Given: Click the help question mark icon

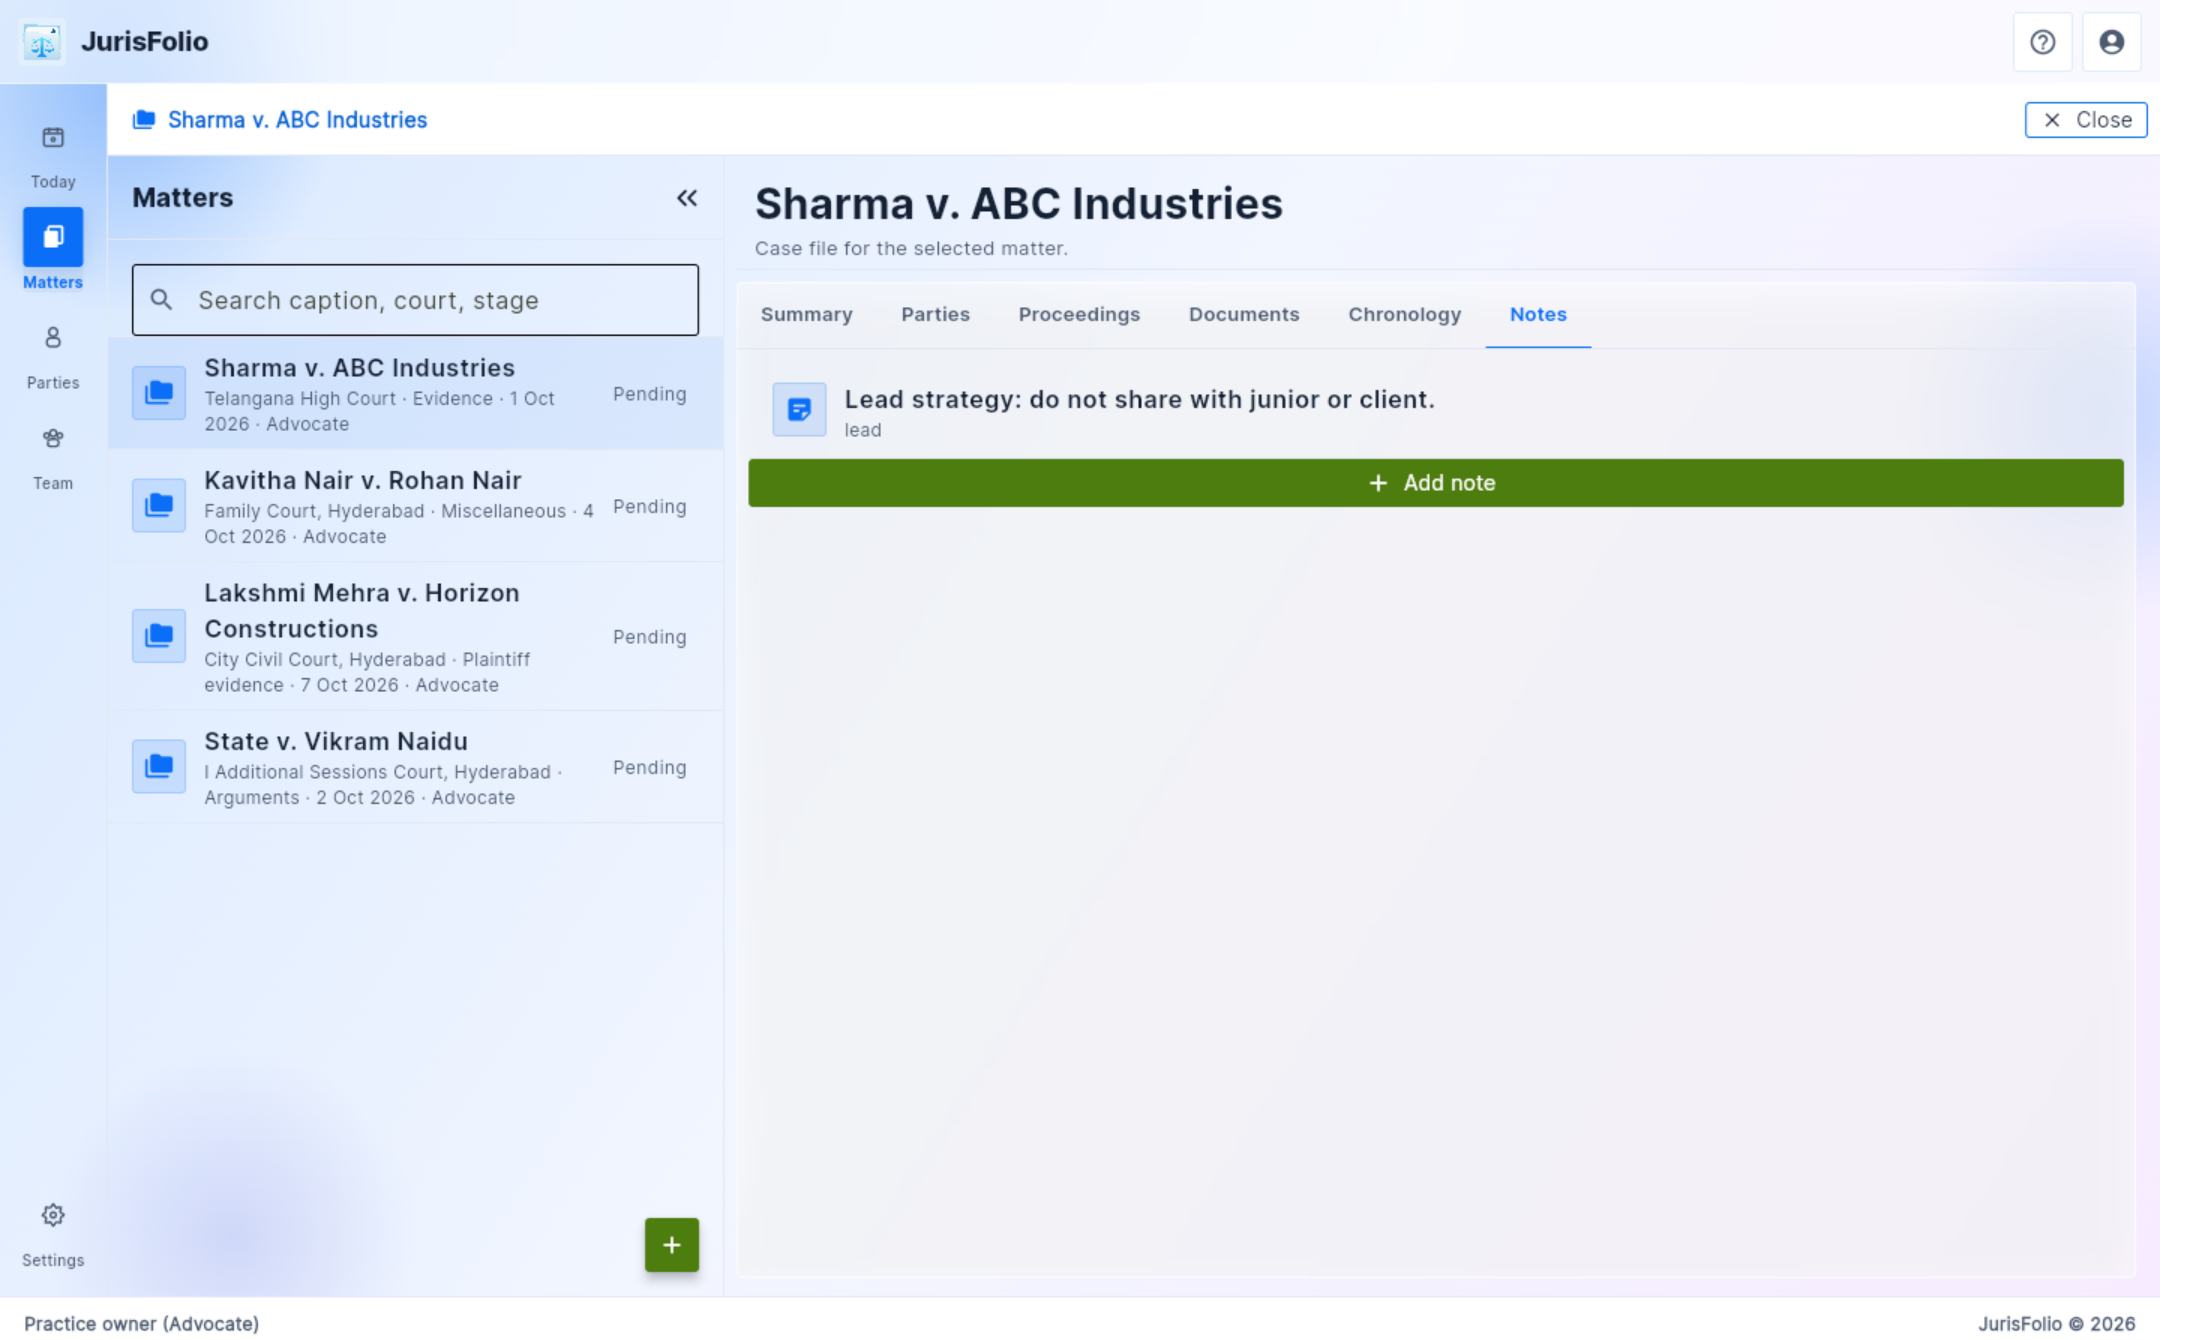Looking at the screenshot, I should pyautogui.click(x=2042, y=42).
